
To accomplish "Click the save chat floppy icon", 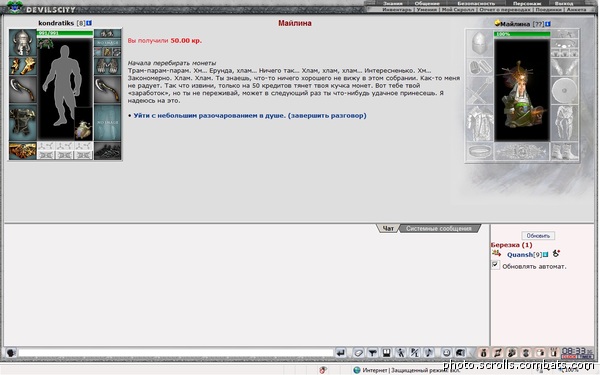I will [x=386, y=352].
